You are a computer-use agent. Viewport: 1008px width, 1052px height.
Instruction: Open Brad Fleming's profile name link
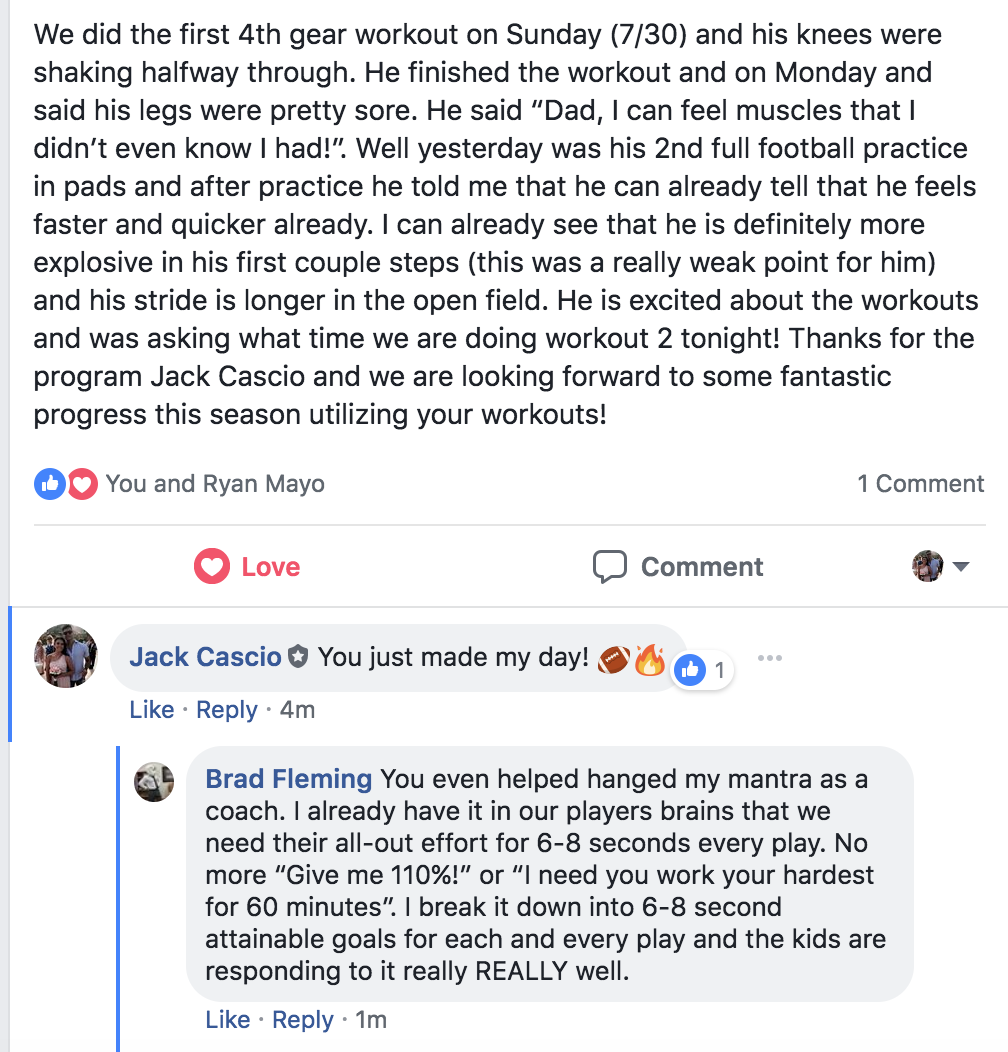click(x=288, y=779)
